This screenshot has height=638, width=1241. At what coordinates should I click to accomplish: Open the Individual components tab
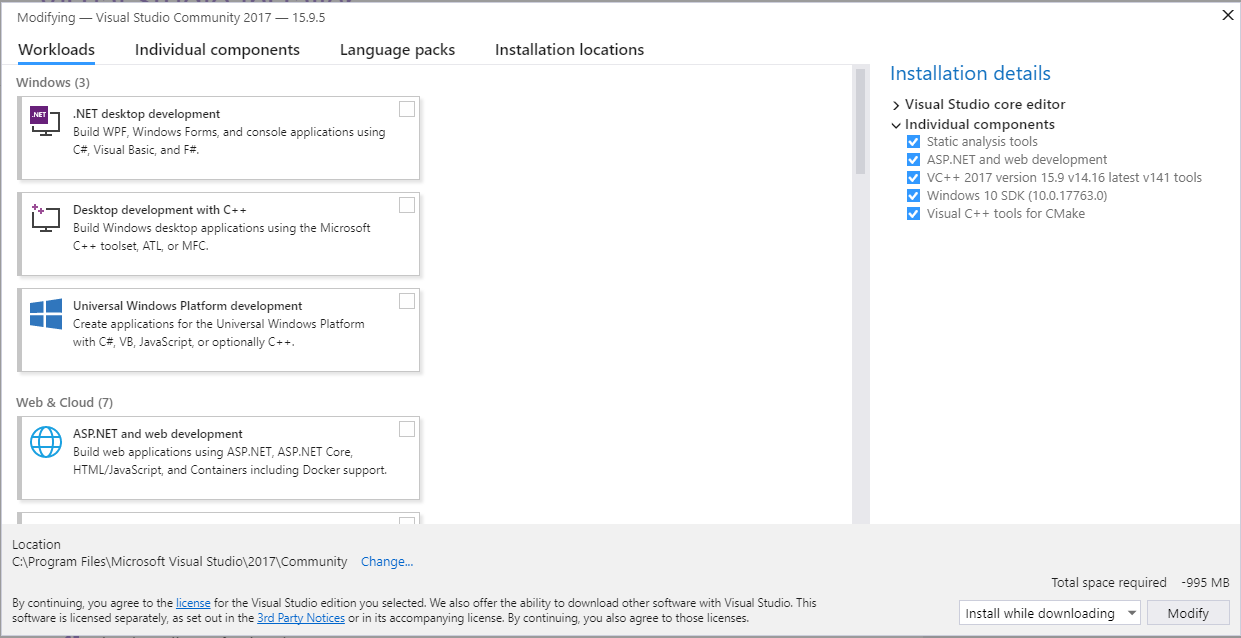point(217,50)
